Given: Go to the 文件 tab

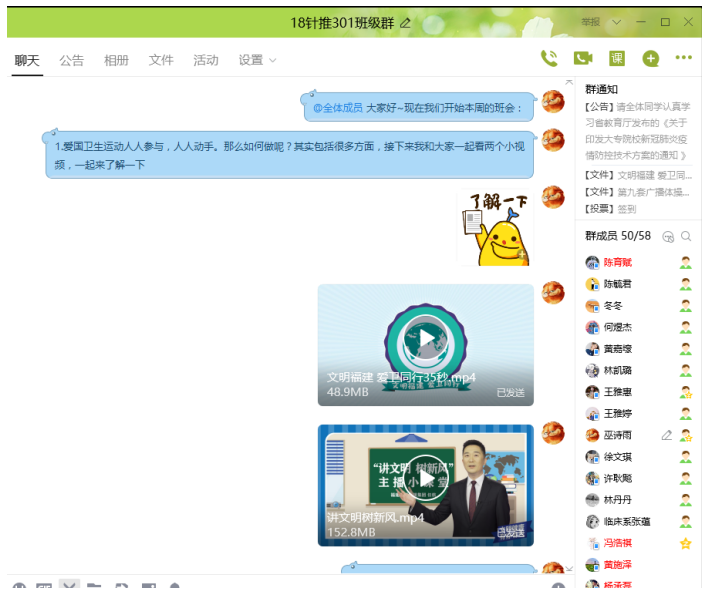Looking at the screenshot, I should [161, 60].
